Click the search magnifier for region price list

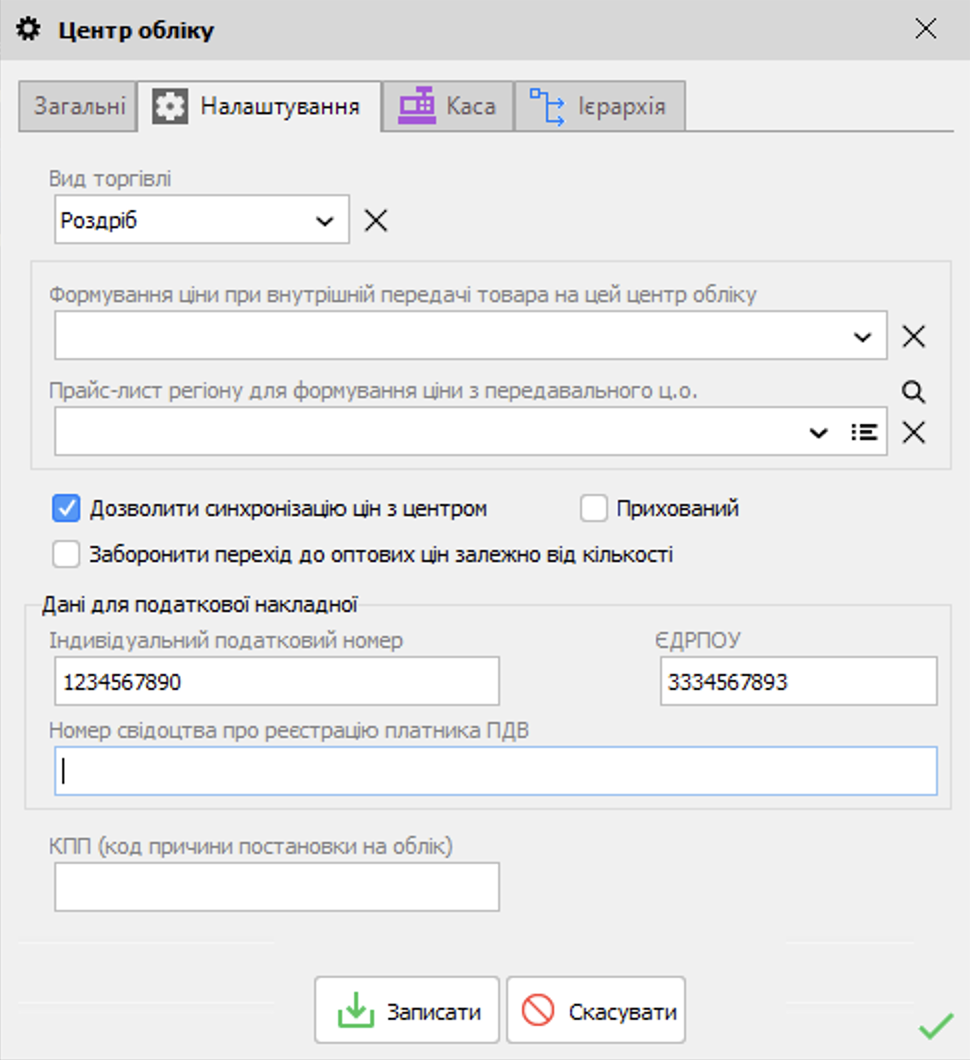click(x=912, y=392)
